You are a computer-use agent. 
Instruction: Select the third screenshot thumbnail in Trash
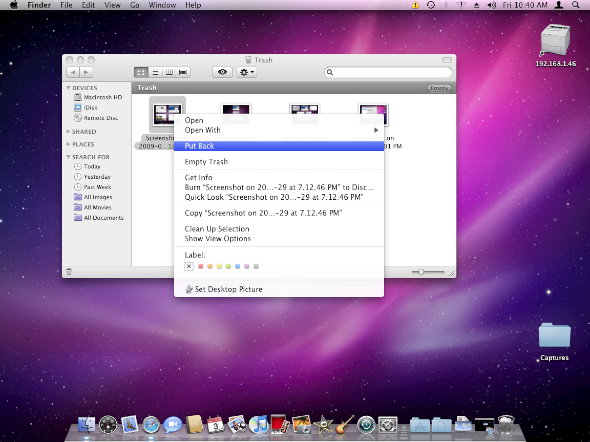pos(304,114)
